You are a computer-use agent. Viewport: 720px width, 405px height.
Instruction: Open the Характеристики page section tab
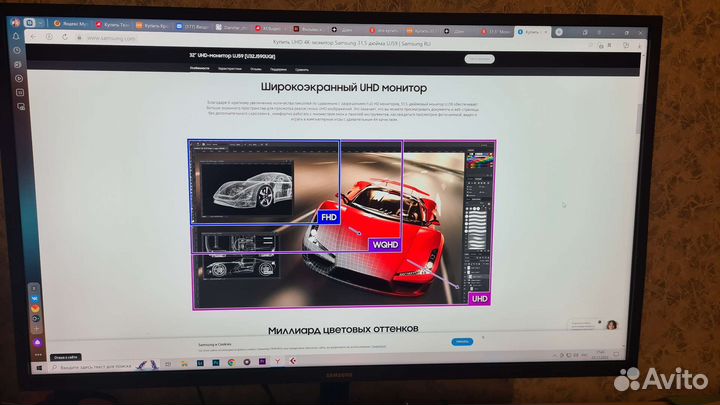(x=230, y=69)
